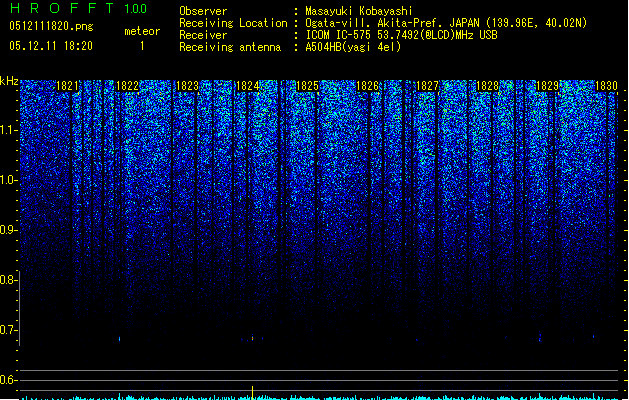This screenshot has height=400, width=629.
Task: Click the yellow meteor echo spike near 1824
Action: pos(252,392)
